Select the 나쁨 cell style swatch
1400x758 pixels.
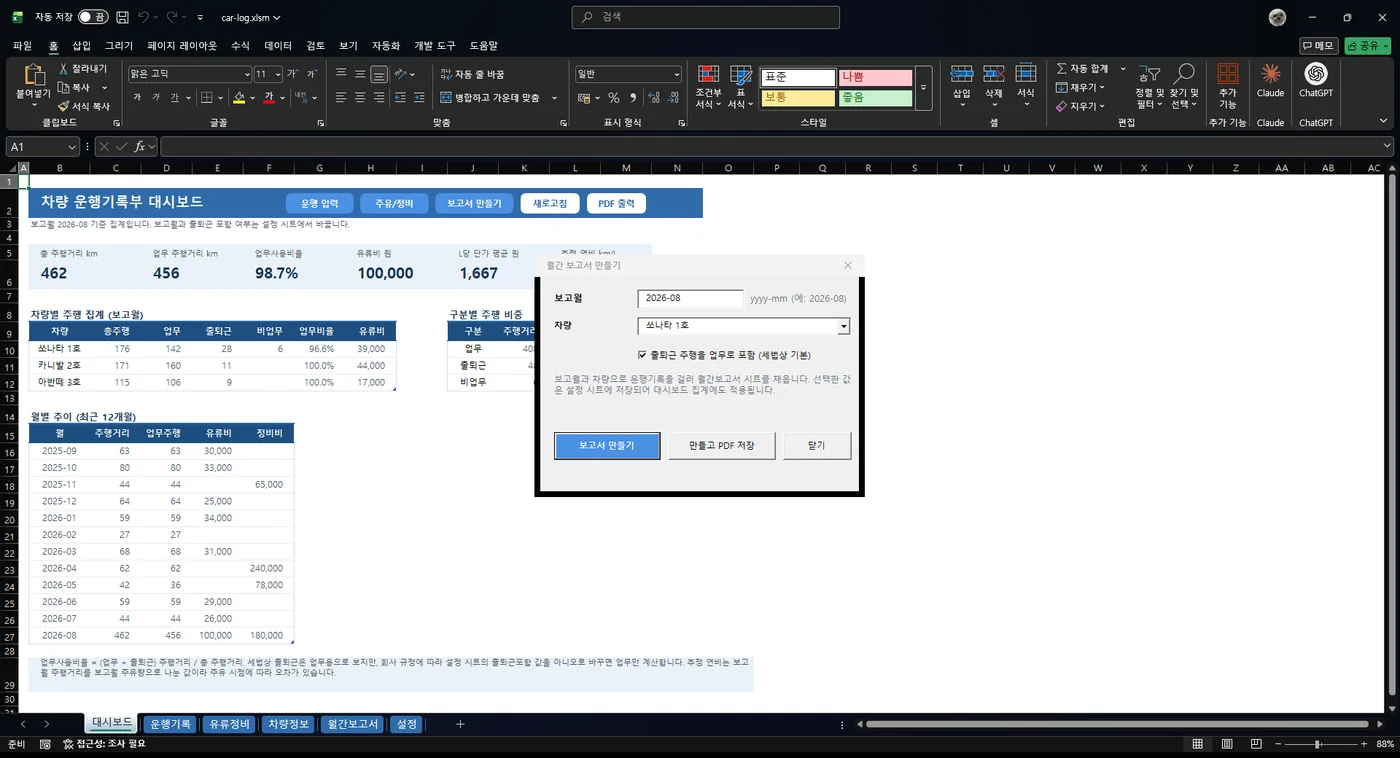pos(876,77)
